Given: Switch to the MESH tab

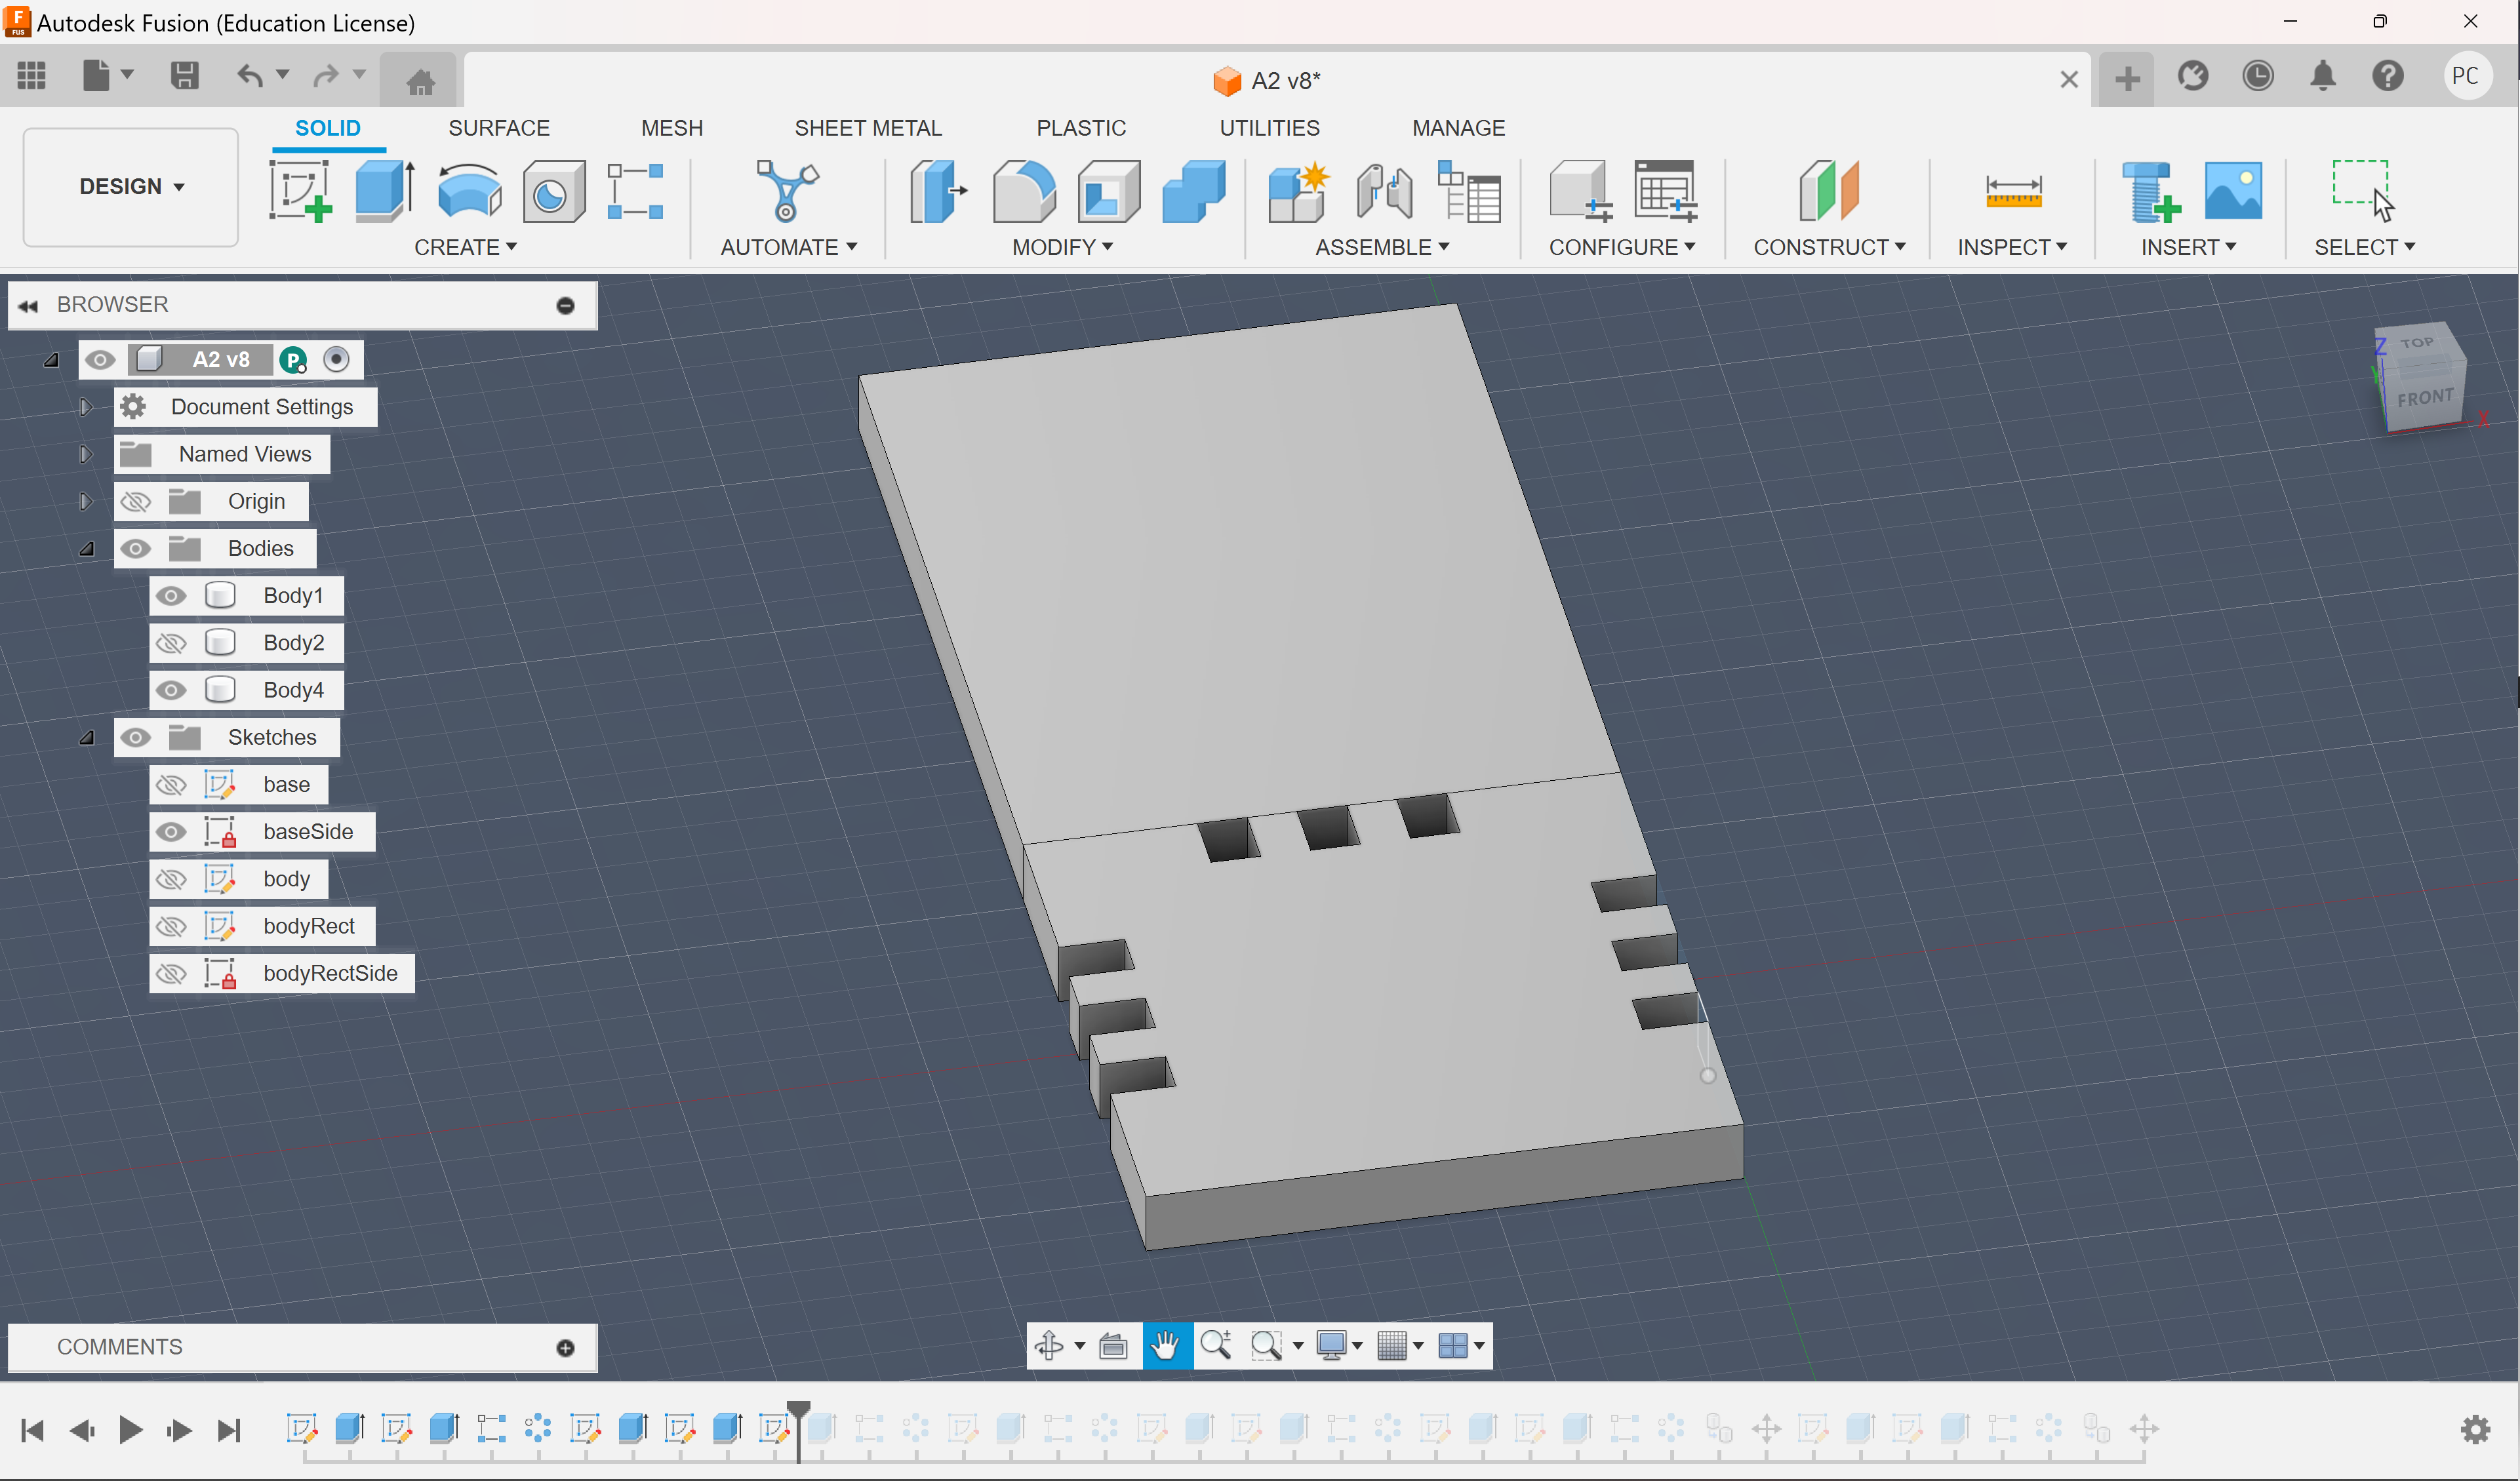Looking at the screenshot, I should (x=672, y=128).
